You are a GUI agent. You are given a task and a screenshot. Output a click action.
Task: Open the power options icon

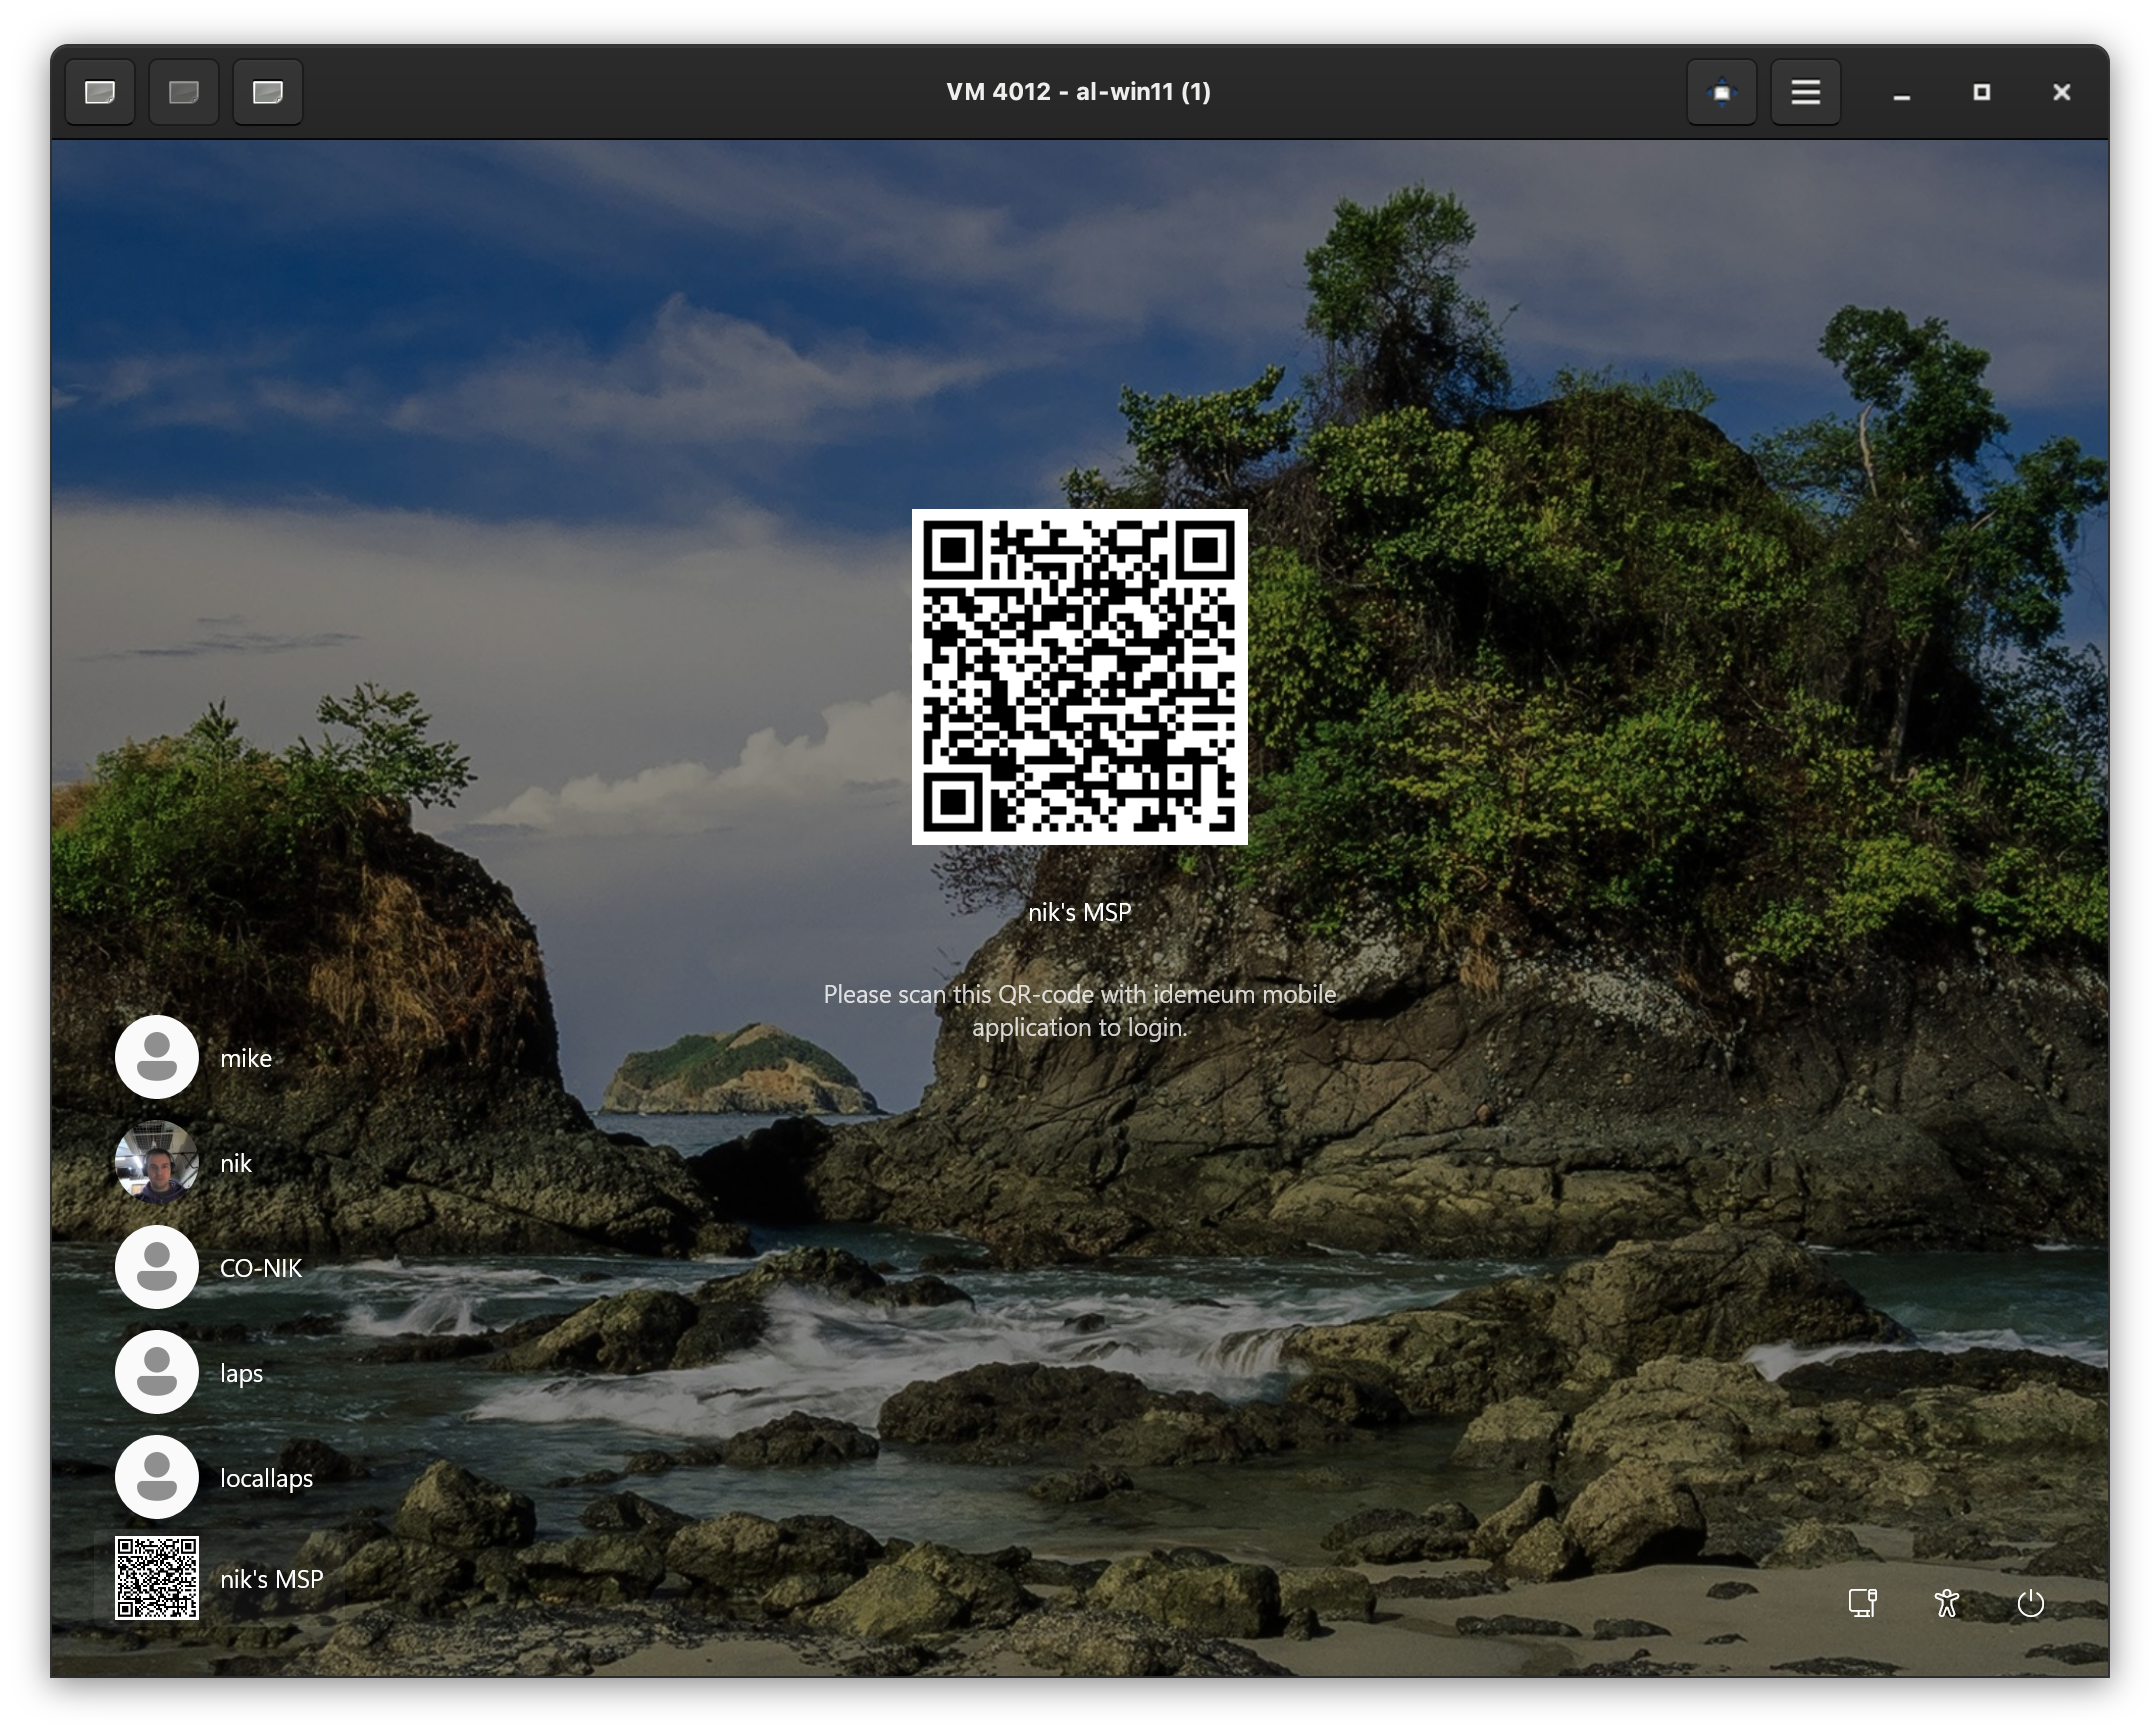2030,1603
